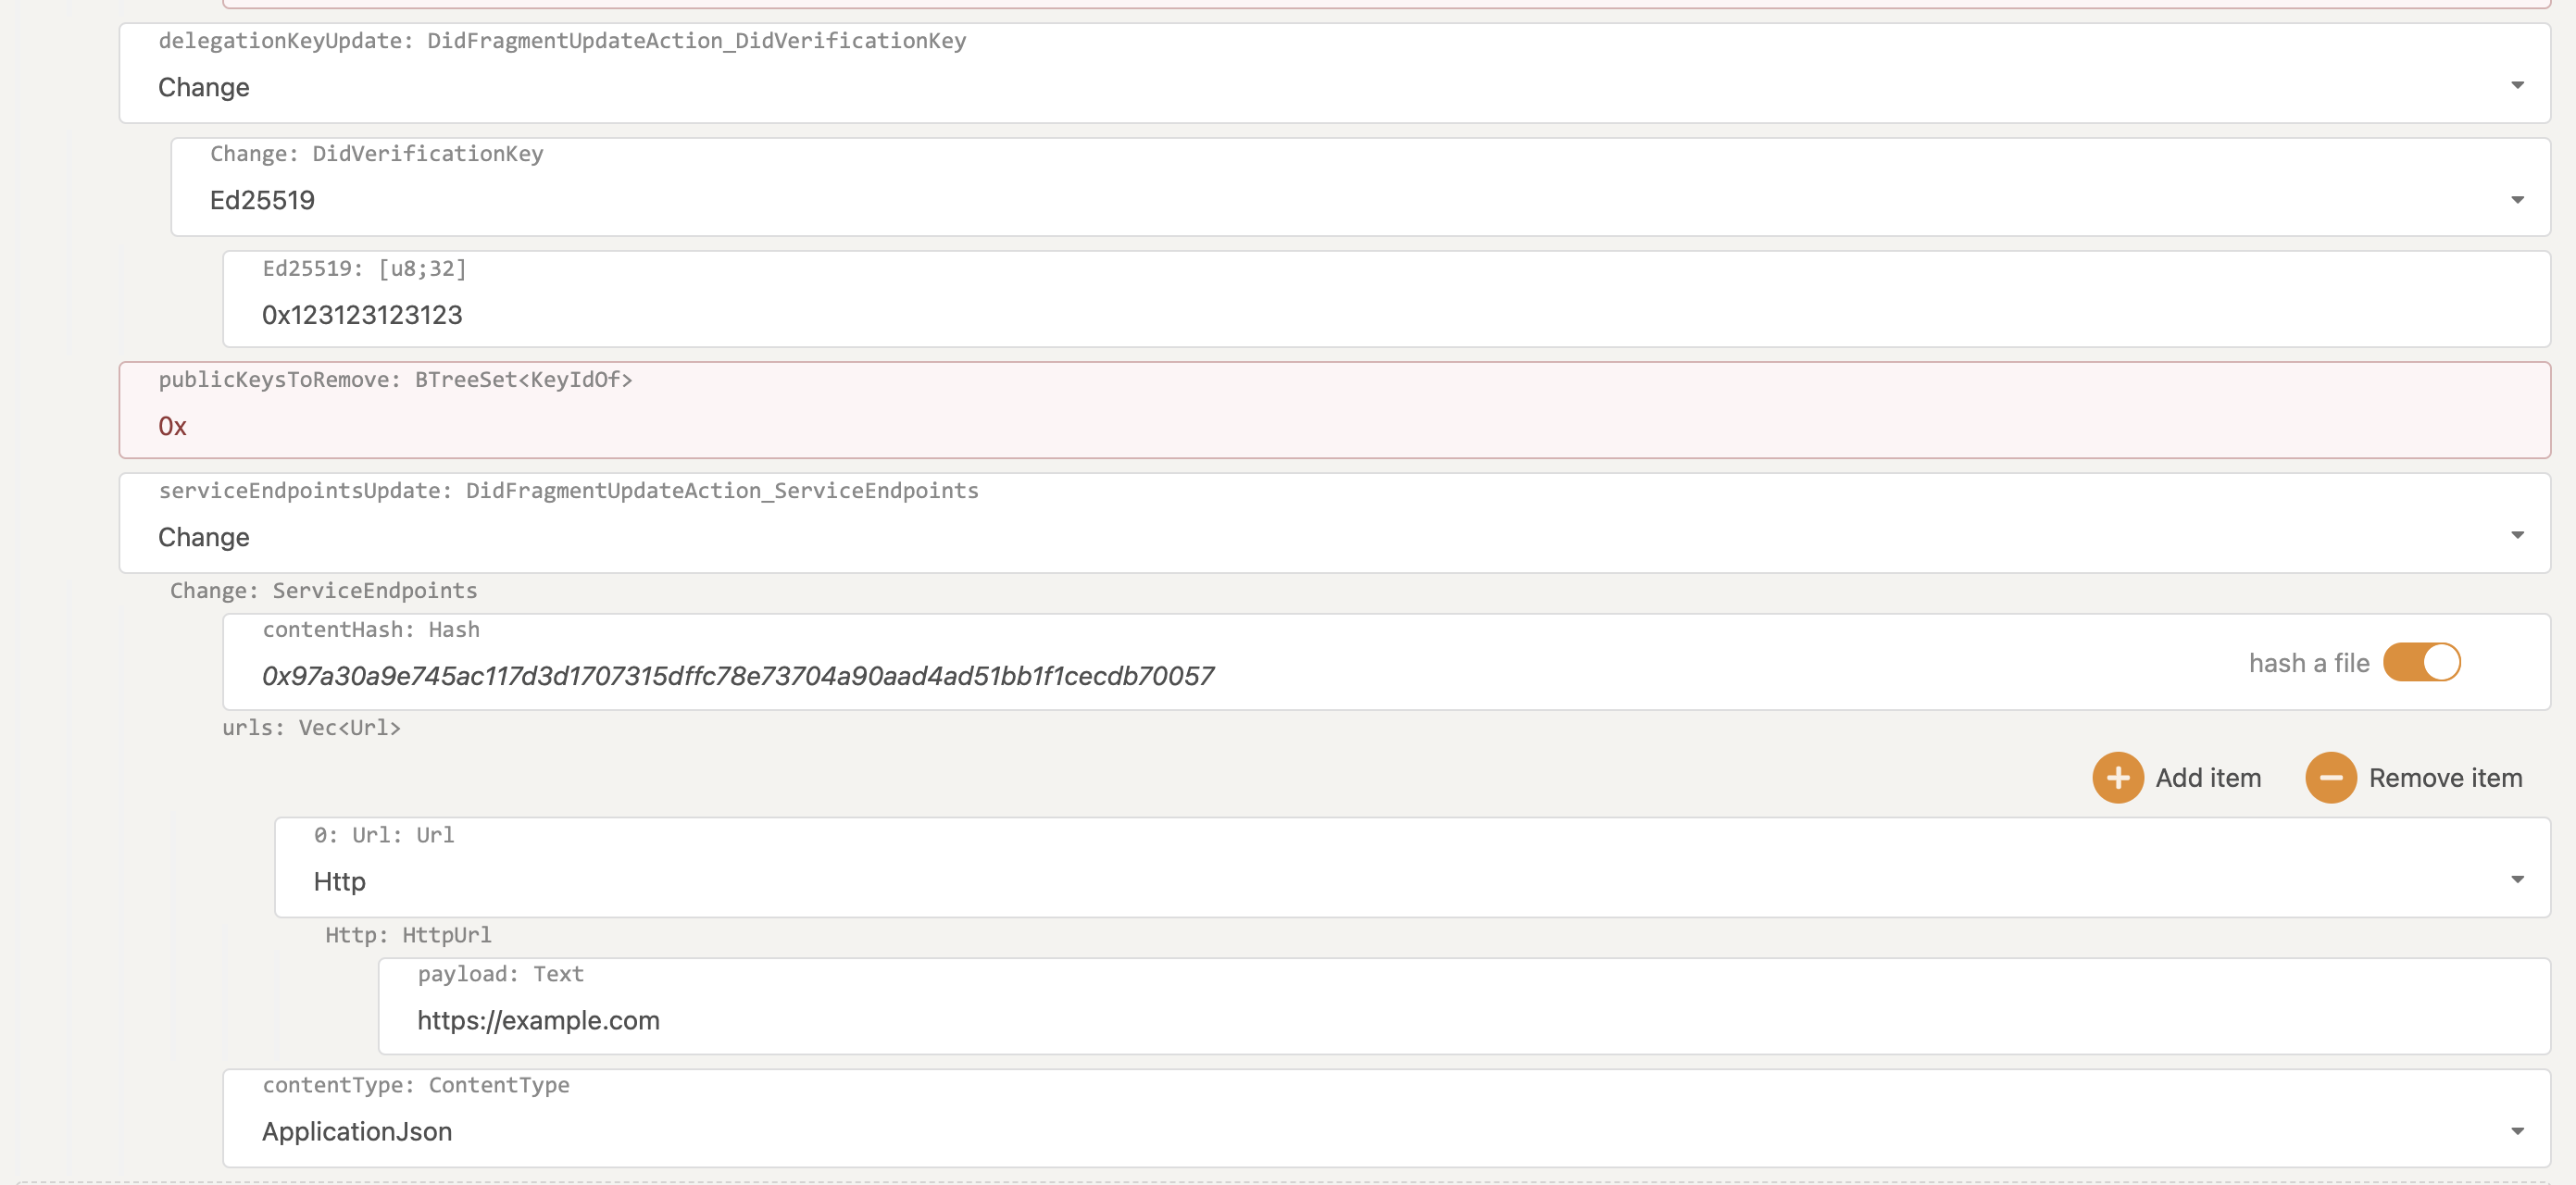2576x1185 pixels.
Task: Click the Remove item label
Action: [2445, 778]
